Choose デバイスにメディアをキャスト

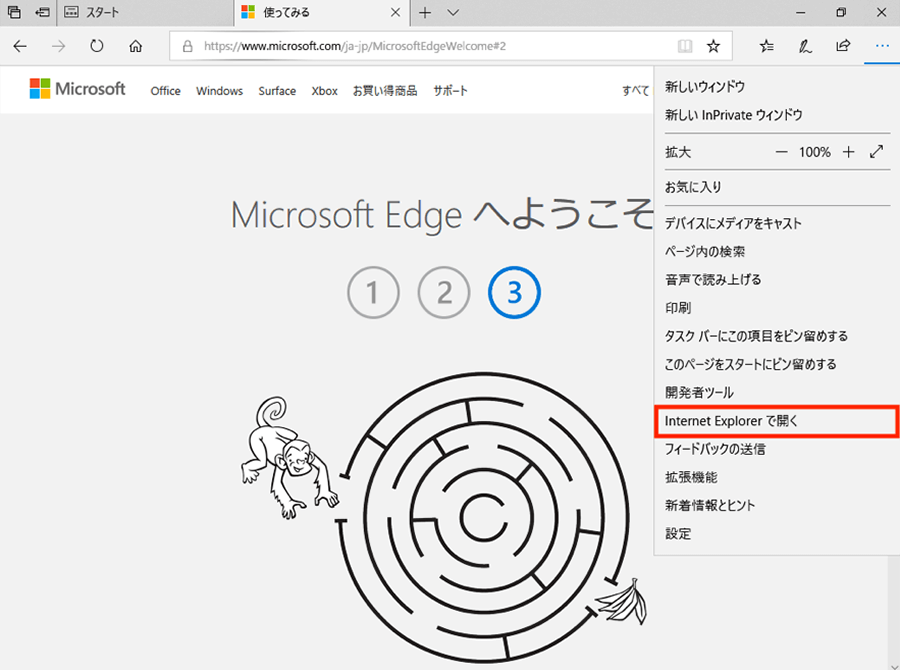pos(777,223)
